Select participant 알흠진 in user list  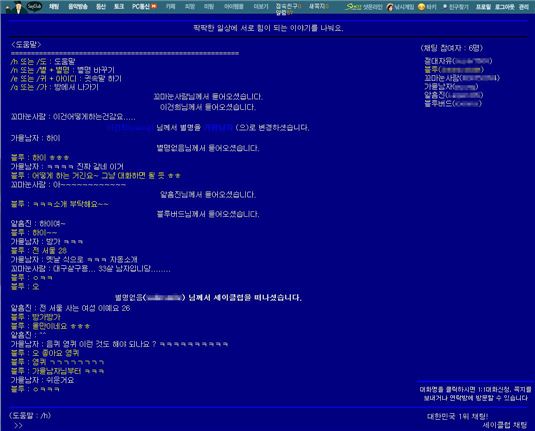pyautogui.click(x=453, y=95)
